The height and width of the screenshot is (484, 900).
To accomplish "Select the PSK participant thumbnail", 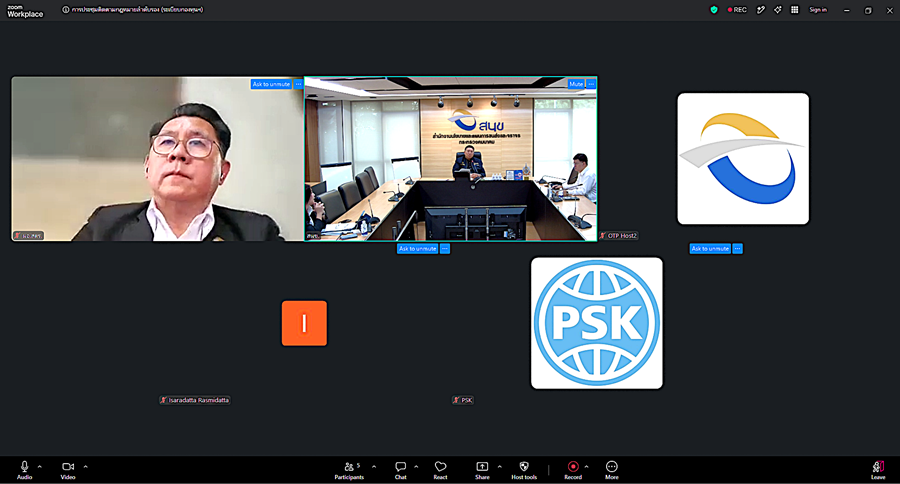I will tap(597, 323).
